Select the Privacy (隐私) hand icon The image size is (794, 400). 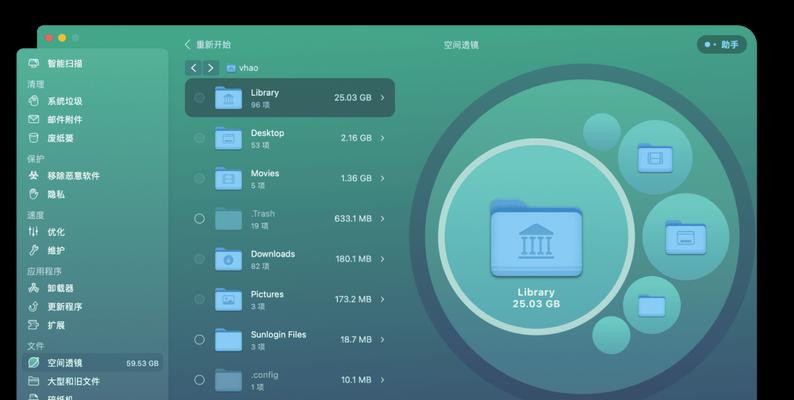pyautogui.click(x=33, y=194)
